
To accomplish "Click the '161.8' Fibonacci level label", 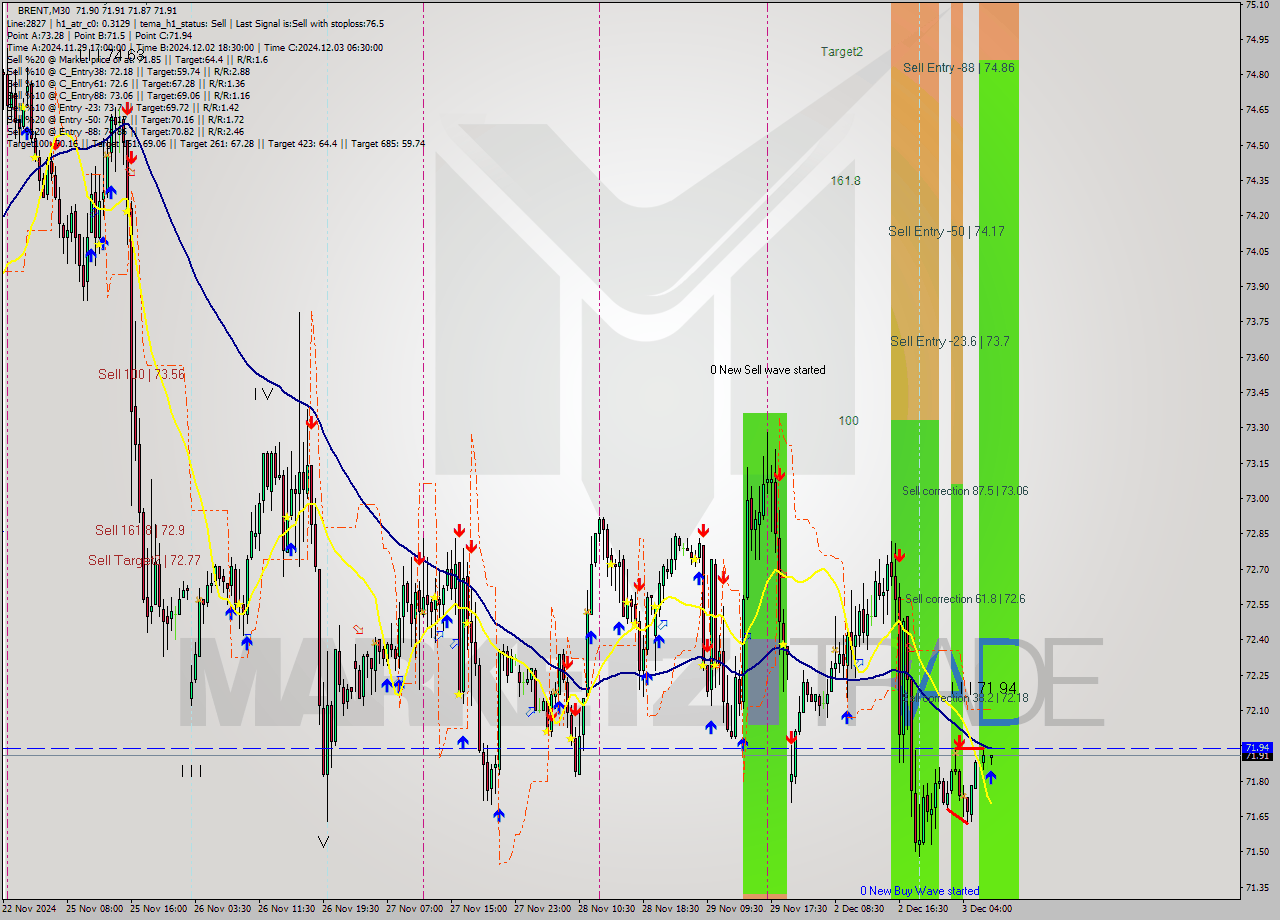I will click(845, 181).
